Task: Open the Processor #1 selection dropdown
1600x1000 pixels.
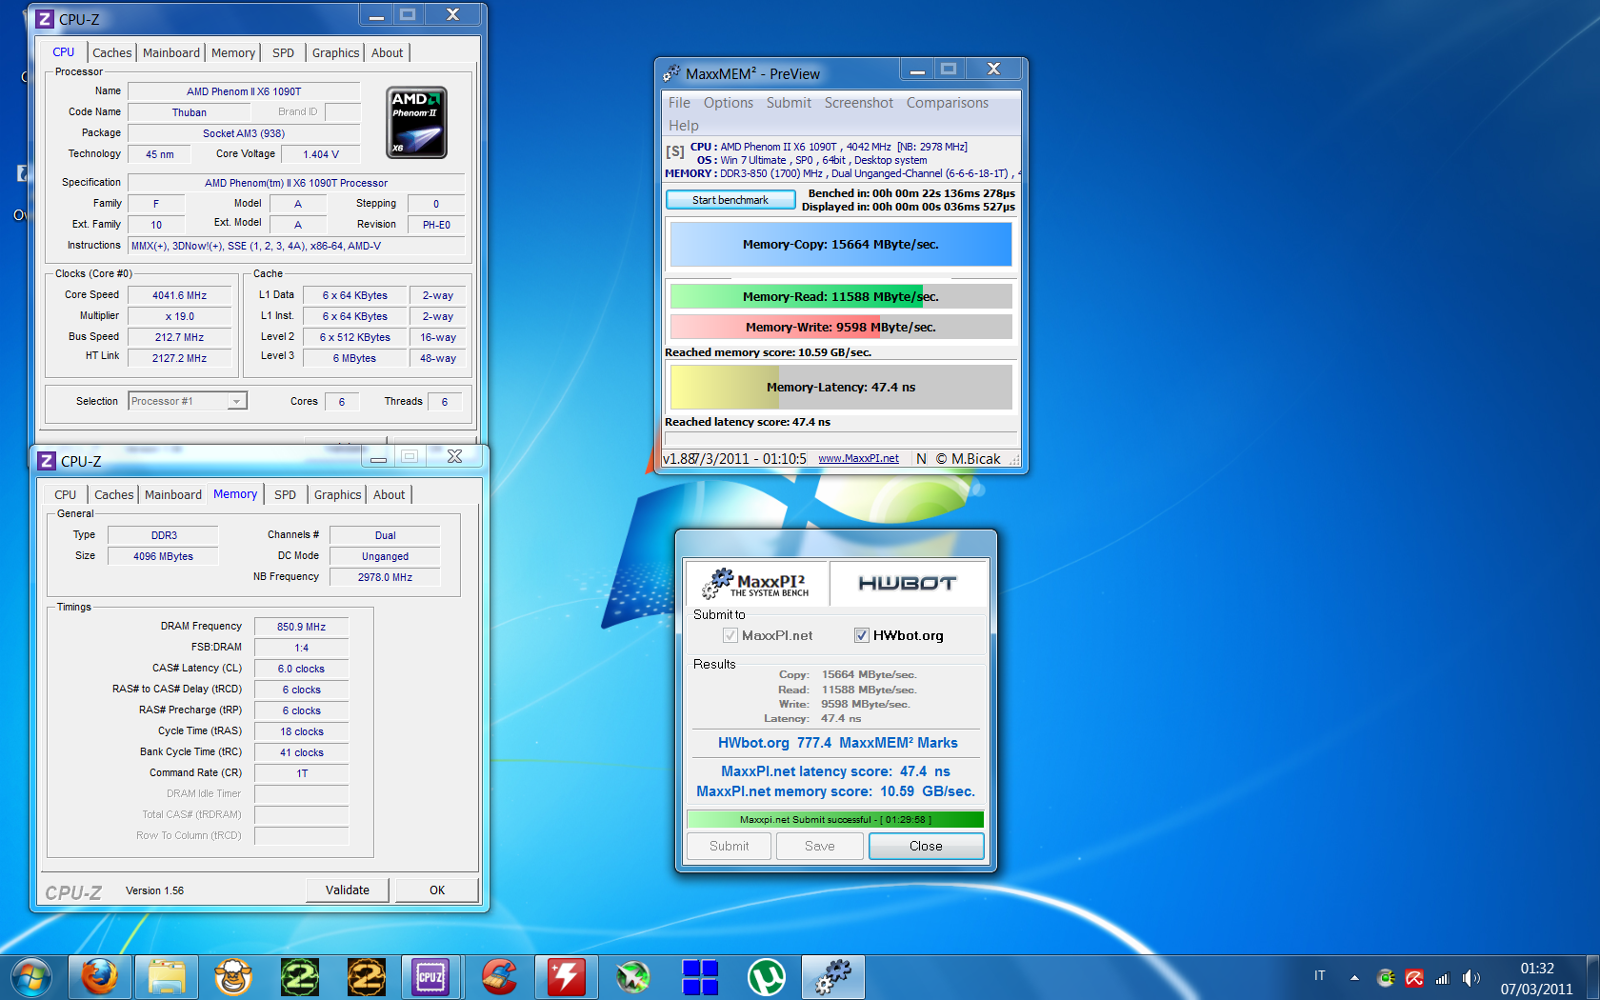Action: click(x=188, y=401)
